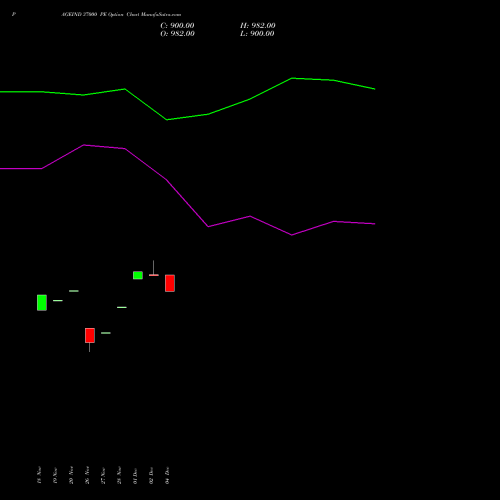This screenshot has width=500, height=500.
Task: Select the 04 Dec date label
Action: (167, 475)
